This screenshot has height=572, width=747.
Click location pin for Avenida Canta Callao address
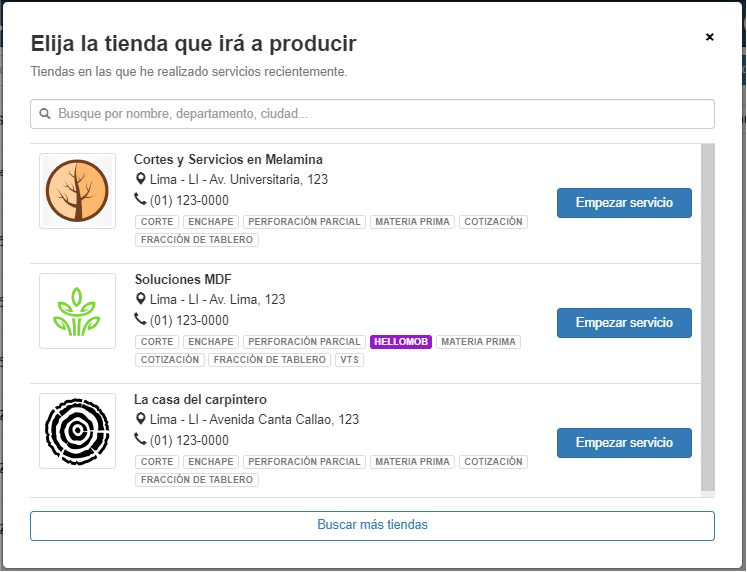[141, 419]
